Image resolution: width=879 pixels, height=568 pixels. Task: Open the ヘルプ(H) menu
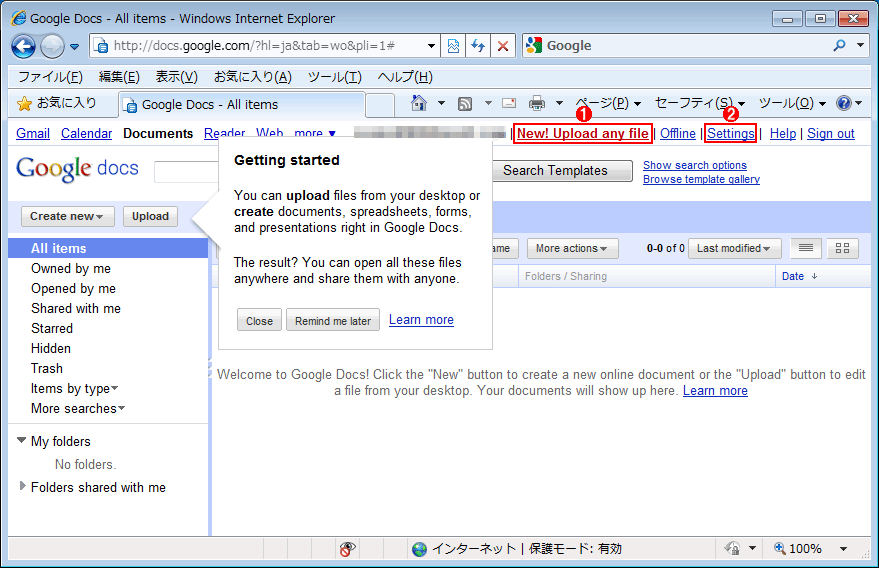[405, 77]
